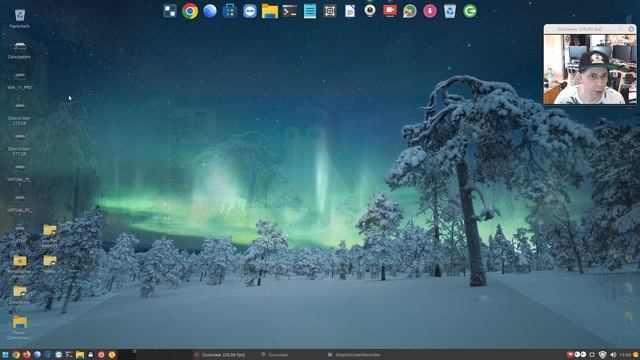Open the file manager folder in top dock

coord(270,11)
